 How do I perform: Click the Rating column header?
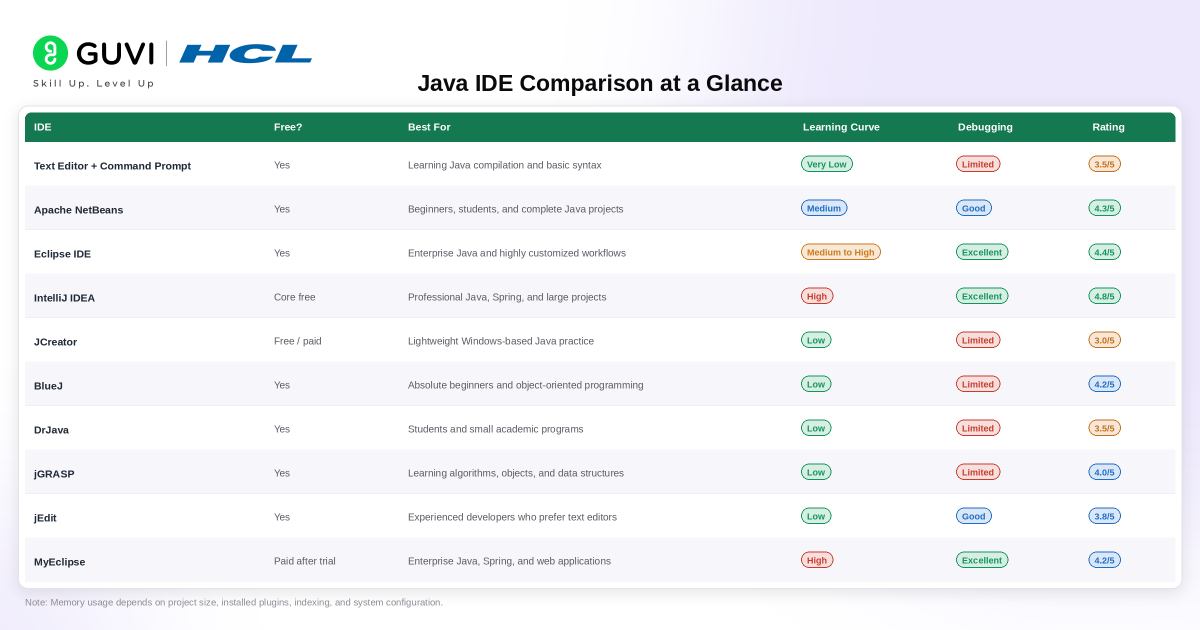[x=1108, y=127]
